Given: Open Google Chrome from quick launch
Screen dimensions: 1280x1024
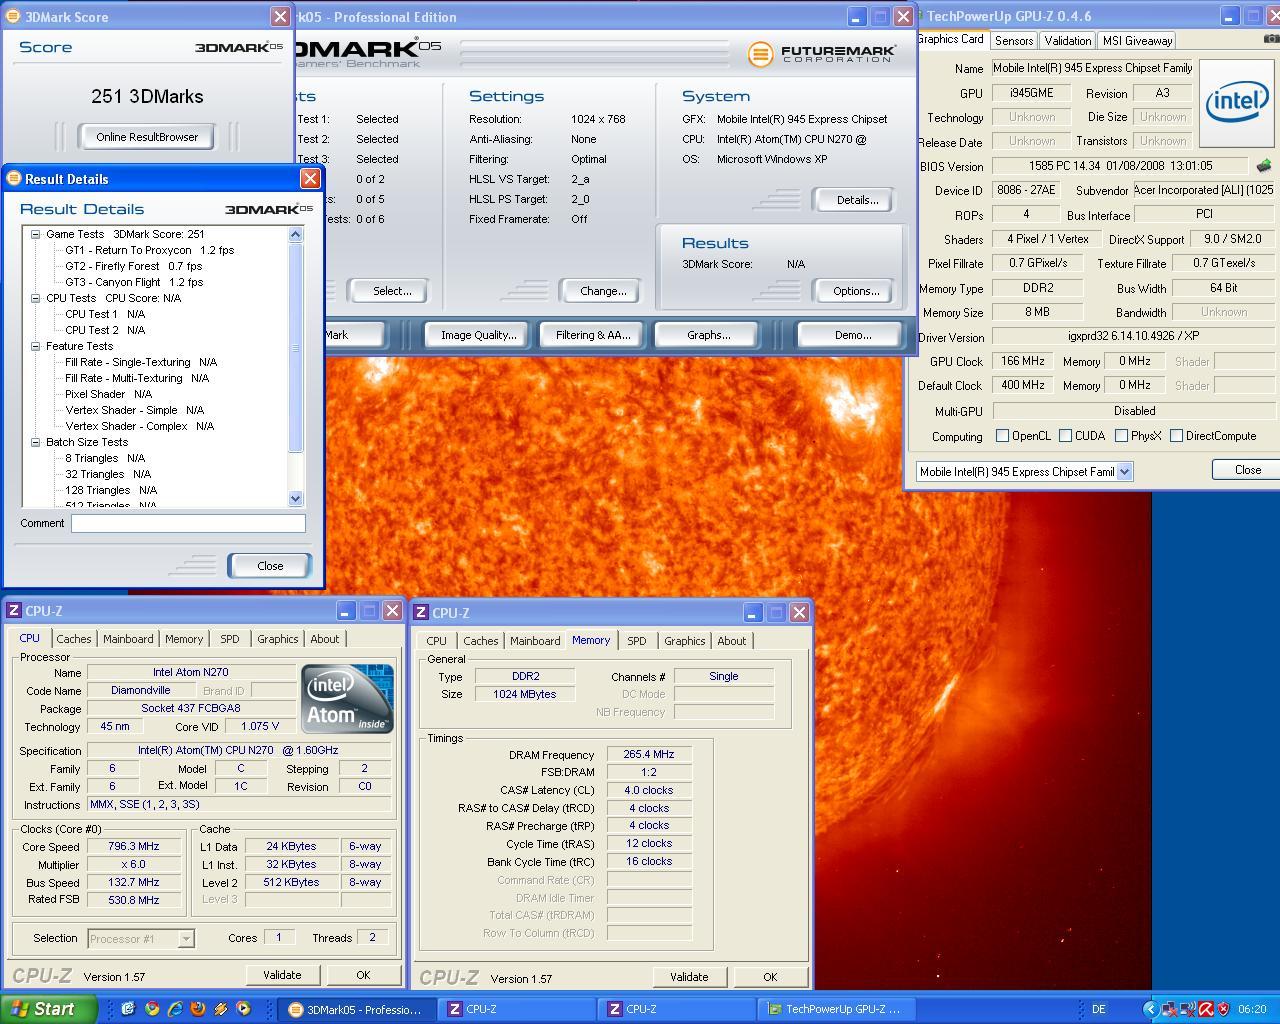Looking at the screenshot, I should [151, 1009].
